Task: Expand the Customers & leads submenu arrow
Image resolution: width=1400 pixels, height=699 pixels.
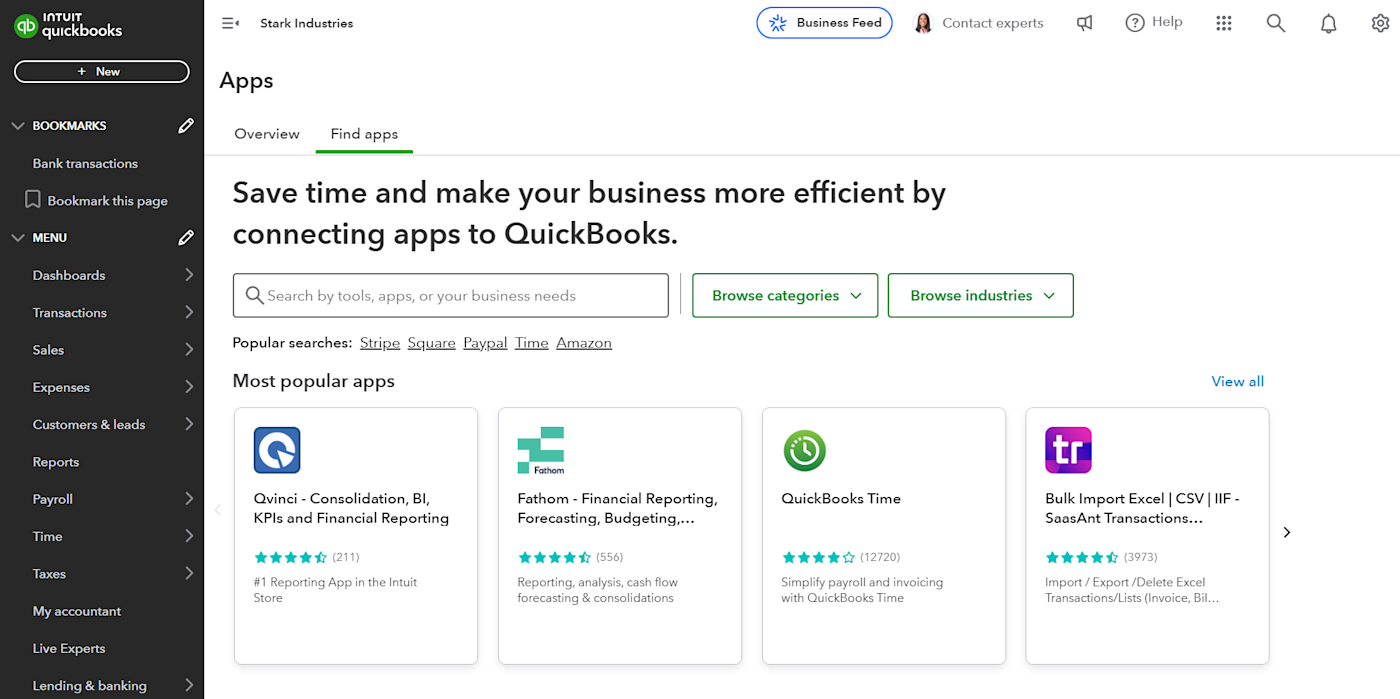Action: tap(189, 424)
